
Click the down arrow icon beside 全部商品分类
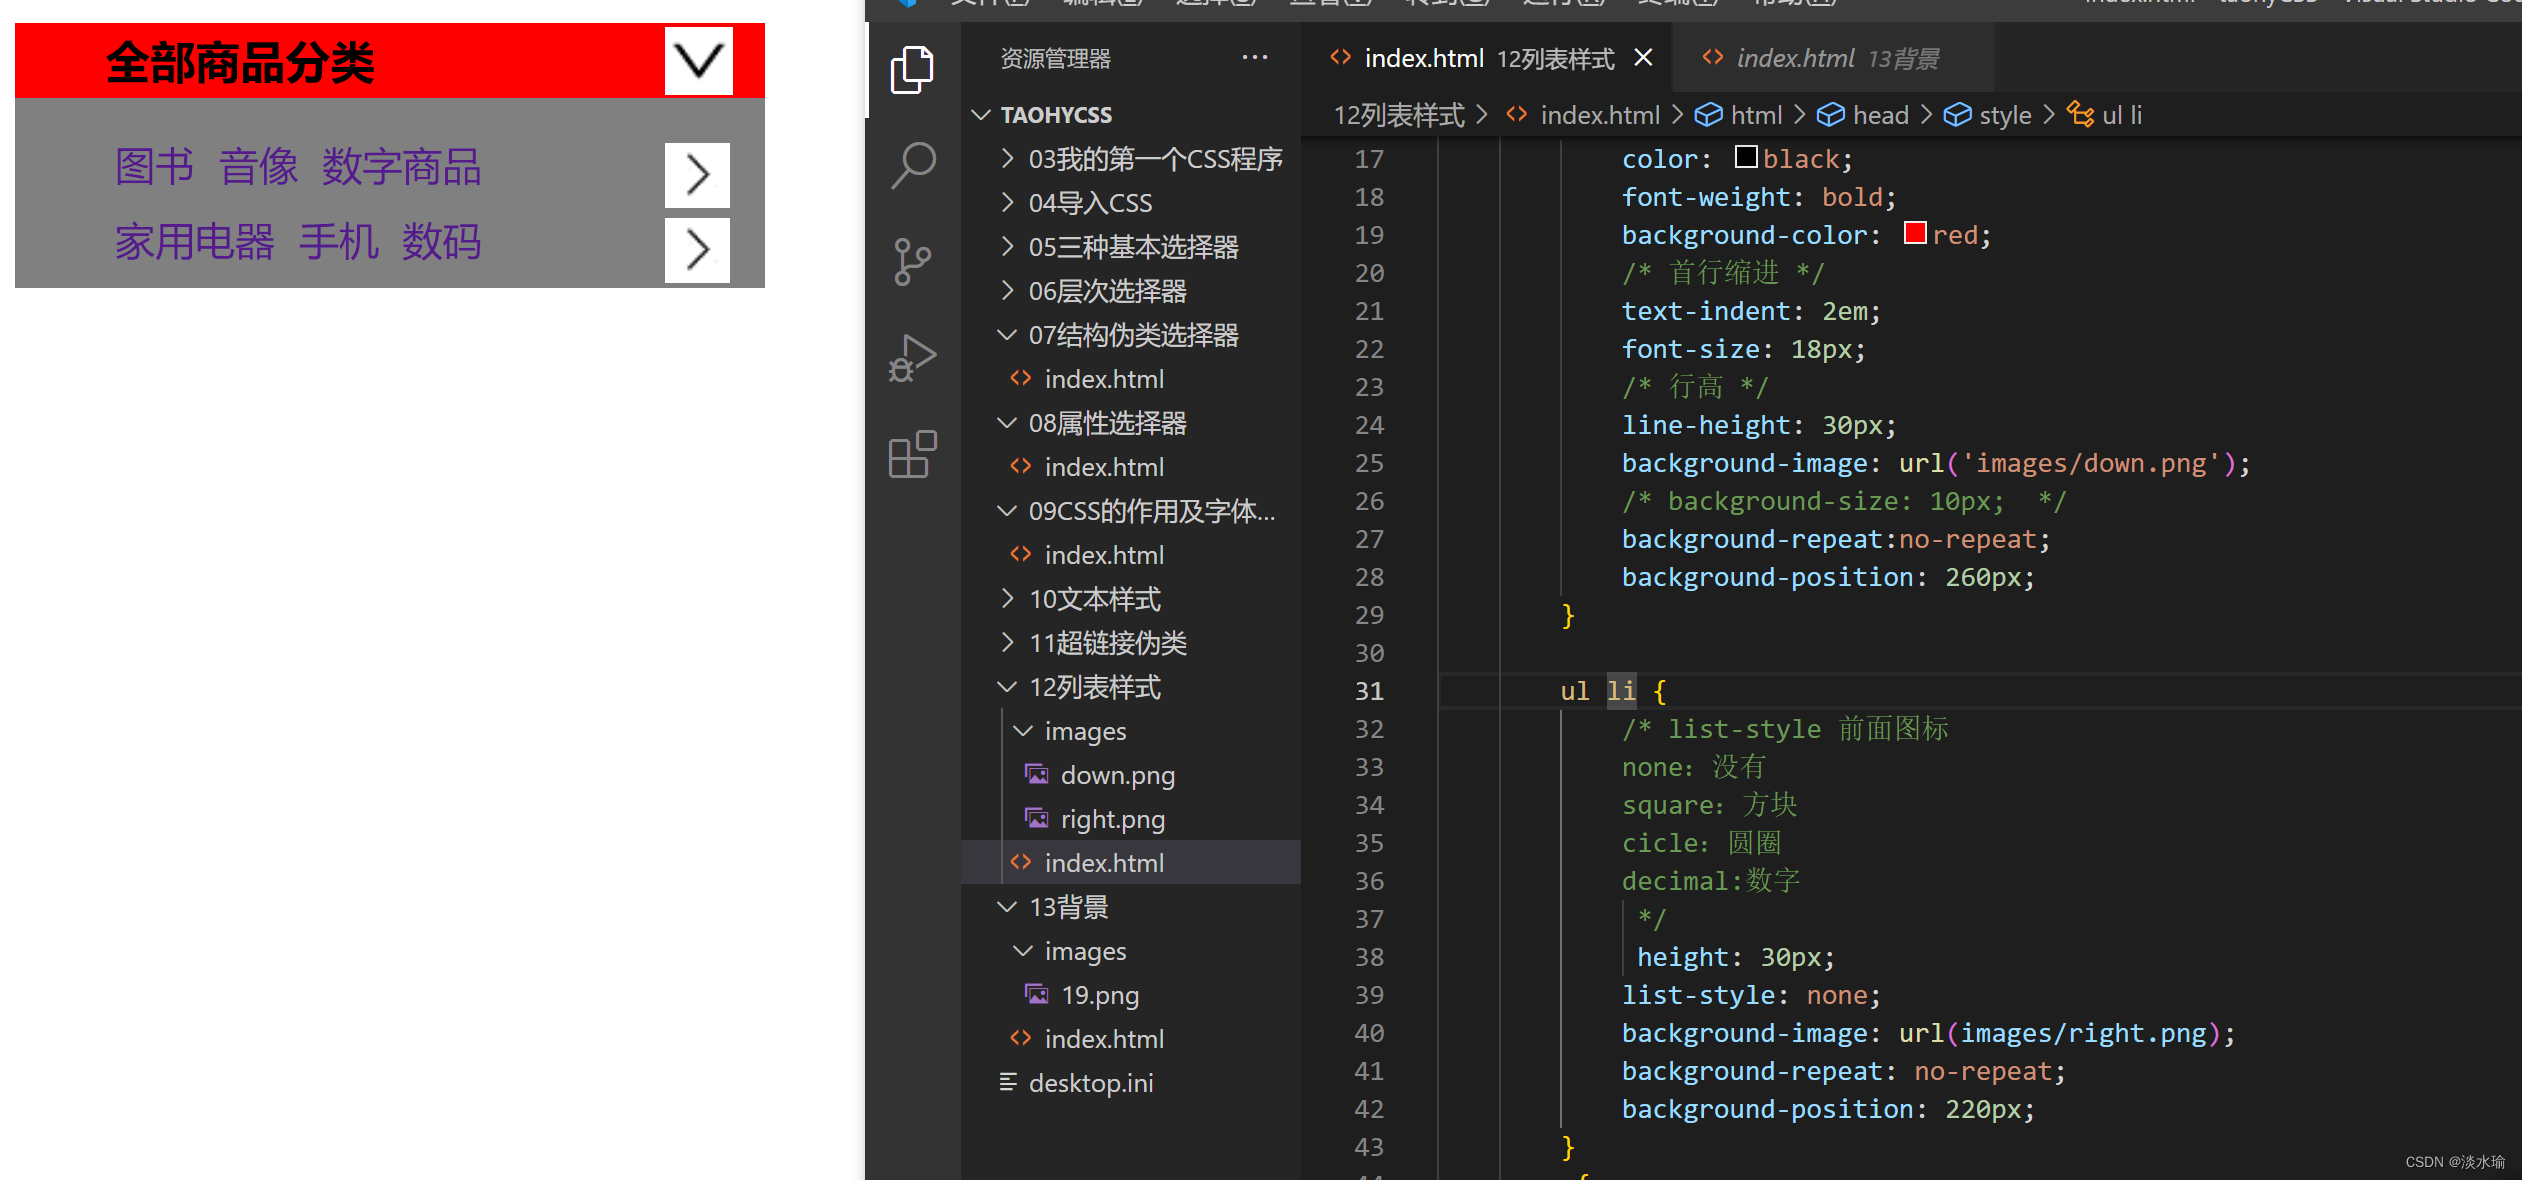pos(698,61)
